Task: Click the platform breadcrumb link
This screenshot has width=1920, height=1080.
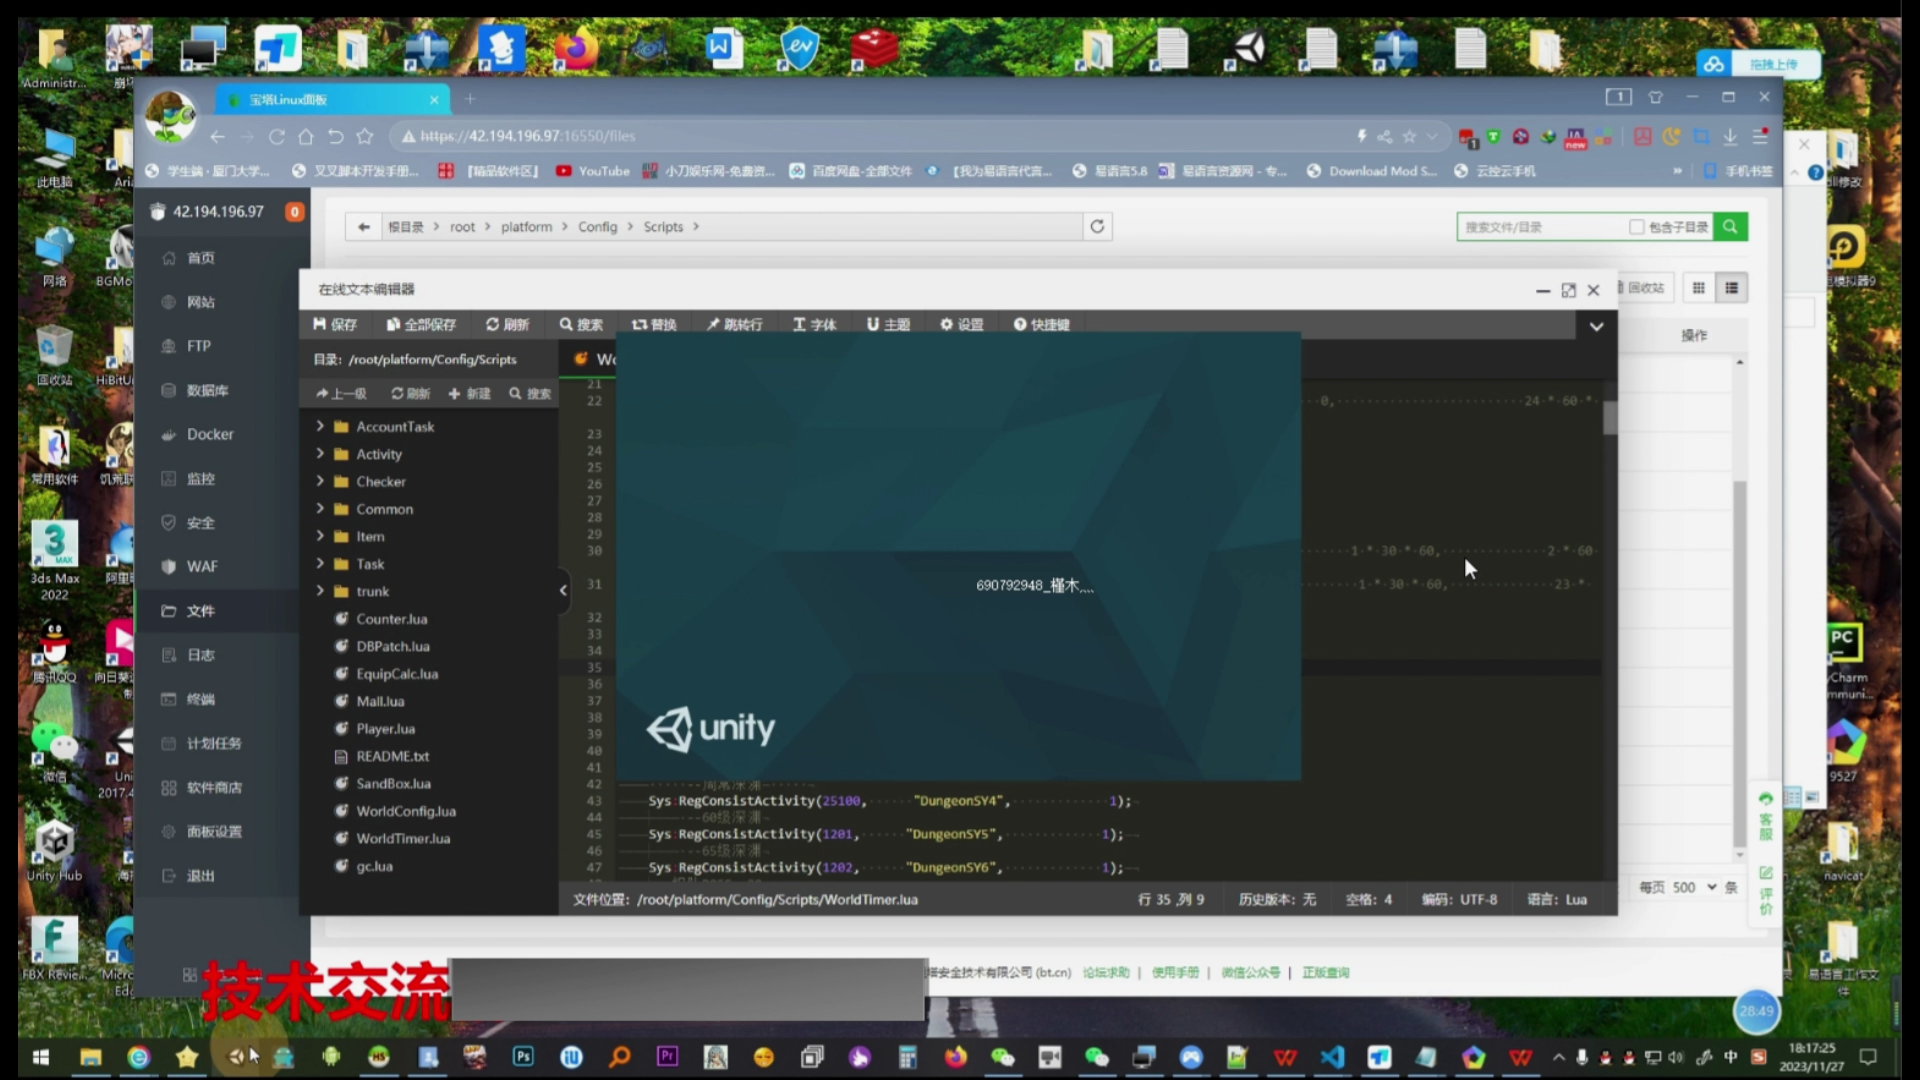Action: pyautogui.click(x=526, y=227)
